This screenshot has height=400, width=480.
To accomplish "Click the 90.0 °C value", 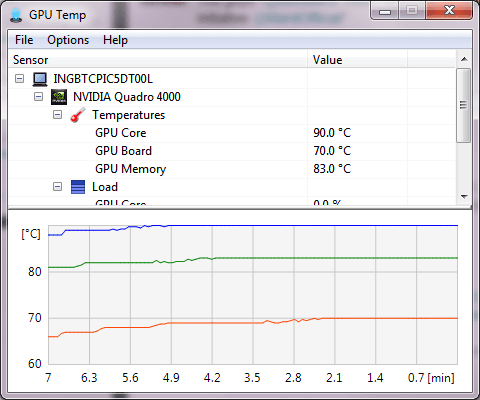I will 332,133.
